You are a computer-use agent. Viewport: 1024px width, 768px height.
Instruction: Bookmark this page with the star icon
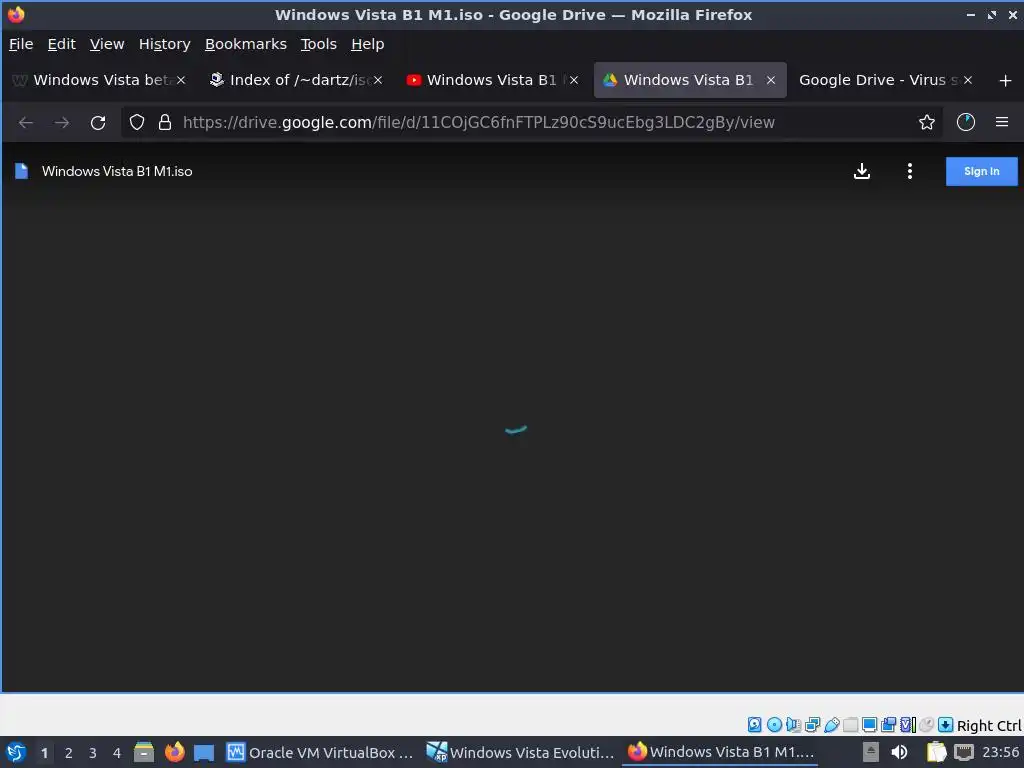[x=926, y=122]
